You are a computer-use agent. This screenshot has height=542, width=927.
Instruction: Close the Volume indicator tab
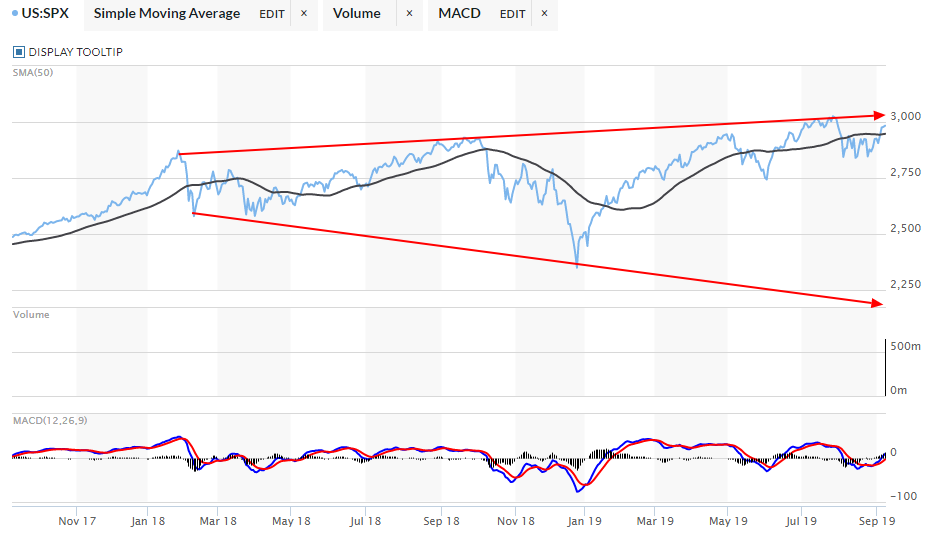pyautogui.click(x=409, y=14)
